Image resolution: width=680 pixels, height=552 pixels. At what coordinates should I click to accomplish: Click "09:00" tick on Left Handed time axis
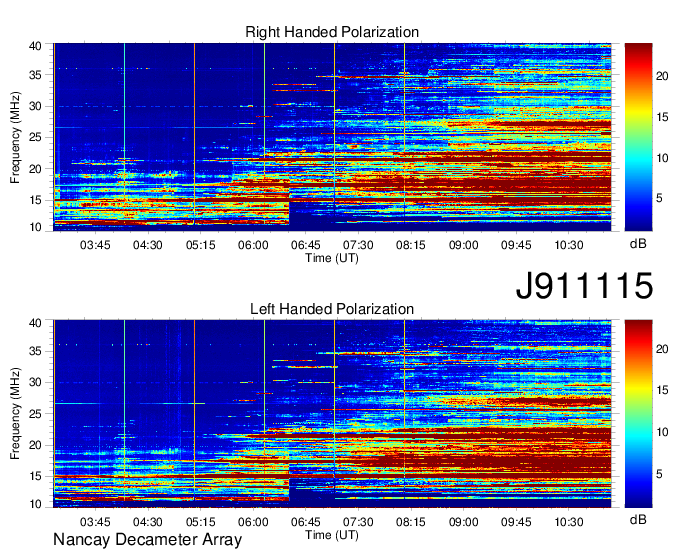[464, 522]
